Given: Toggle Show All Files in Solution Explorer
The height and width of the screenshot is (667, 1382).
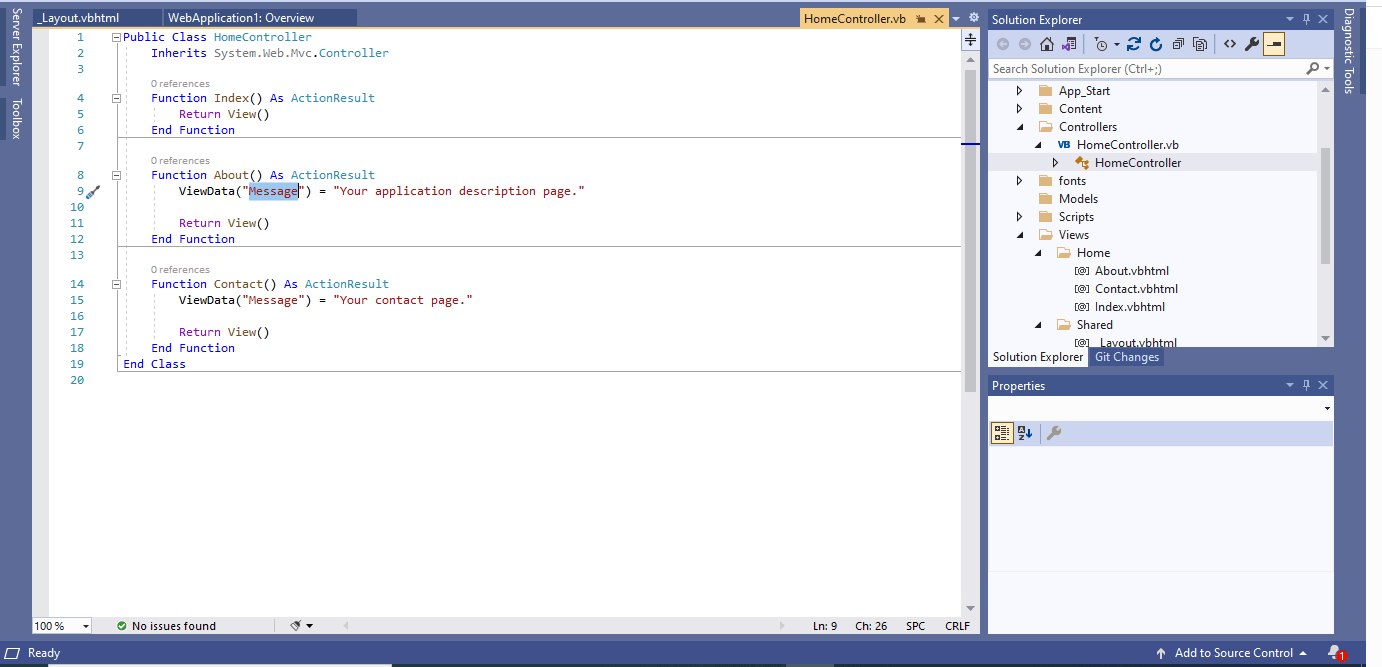Looking at the screenshot, I should coord(1200,44).
